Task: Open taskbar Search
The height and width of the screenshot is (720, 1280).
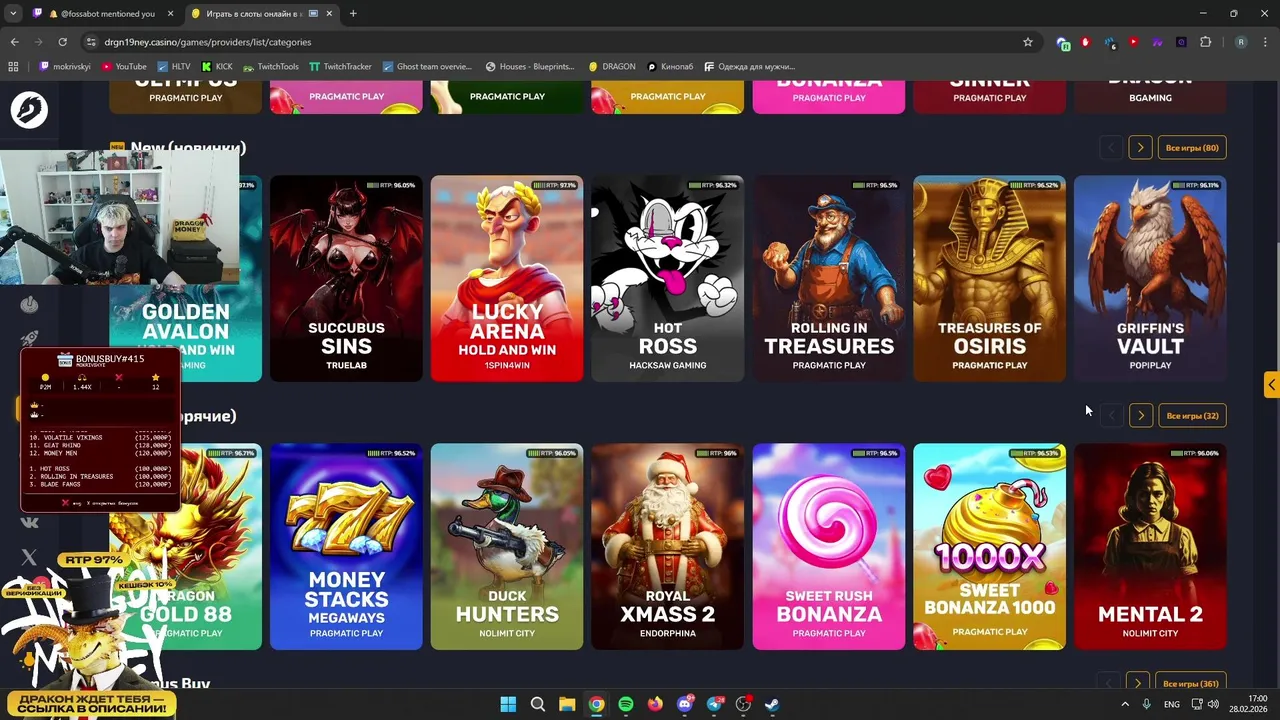Action: (538, 704)
